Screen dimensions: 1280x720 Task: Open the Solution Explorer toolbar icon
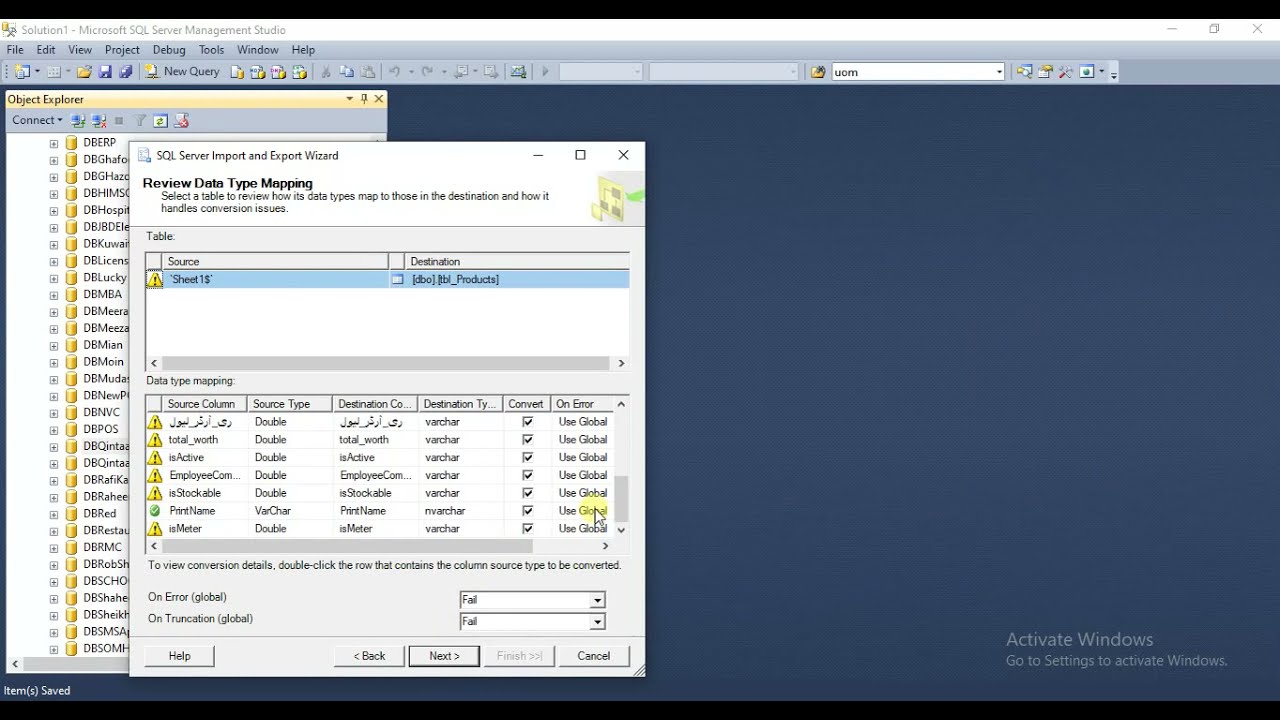(1024, 72)
